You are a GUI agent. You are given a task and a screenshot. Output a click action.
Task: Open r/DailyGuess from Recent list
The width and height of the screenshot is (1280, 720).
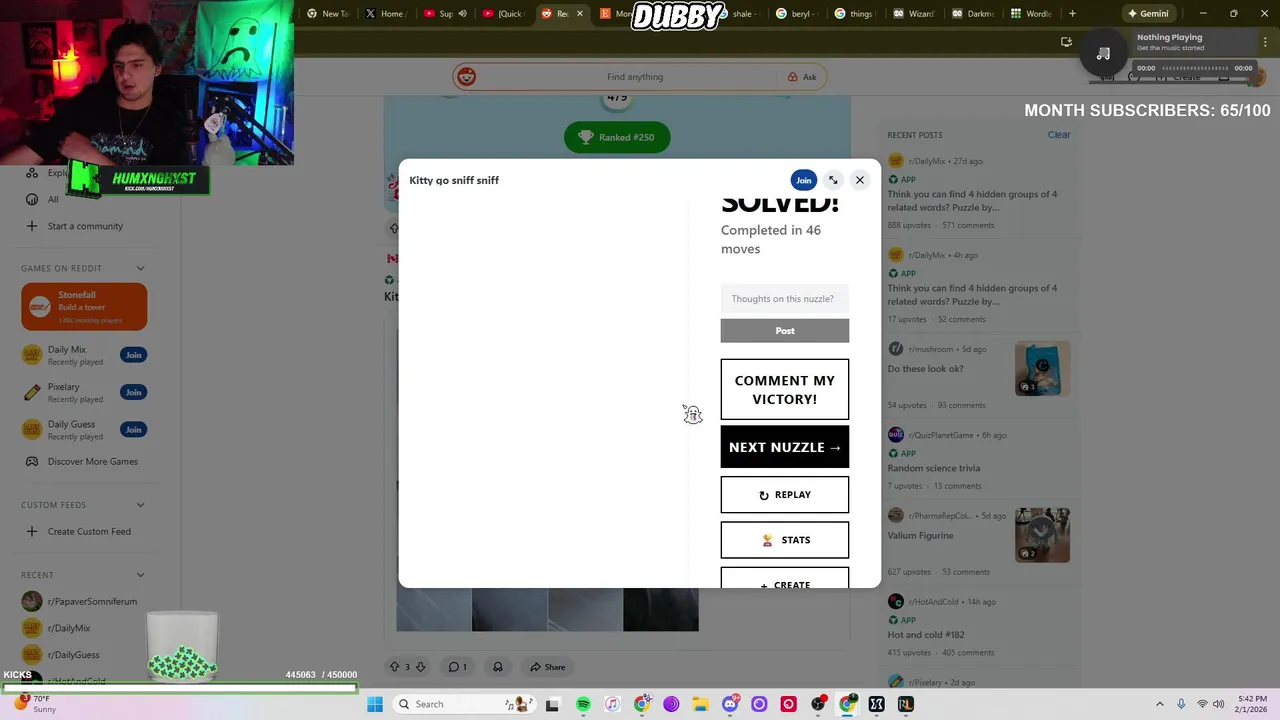point(62,655)
